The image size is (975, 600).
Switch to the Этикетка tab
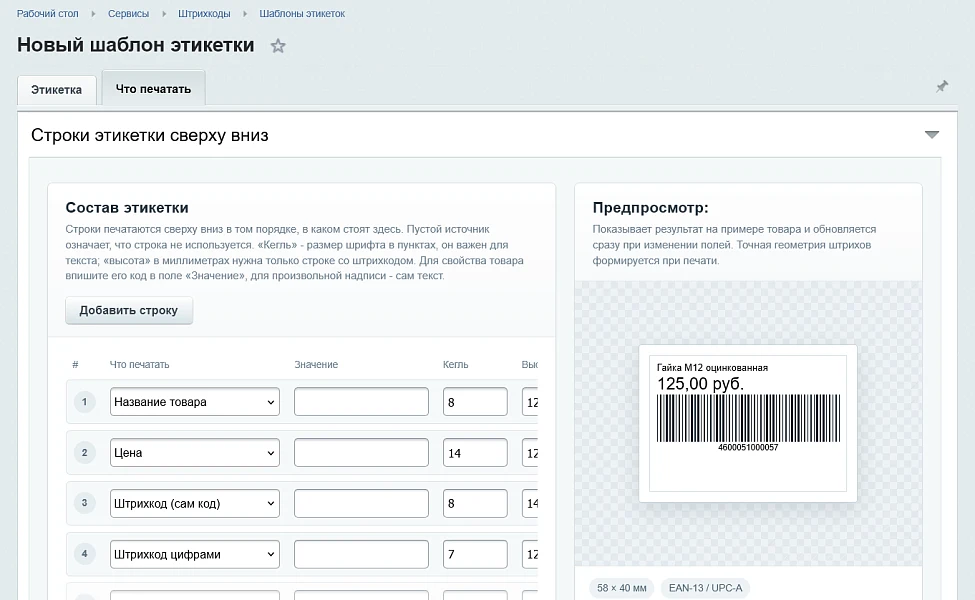coord(57,90)
